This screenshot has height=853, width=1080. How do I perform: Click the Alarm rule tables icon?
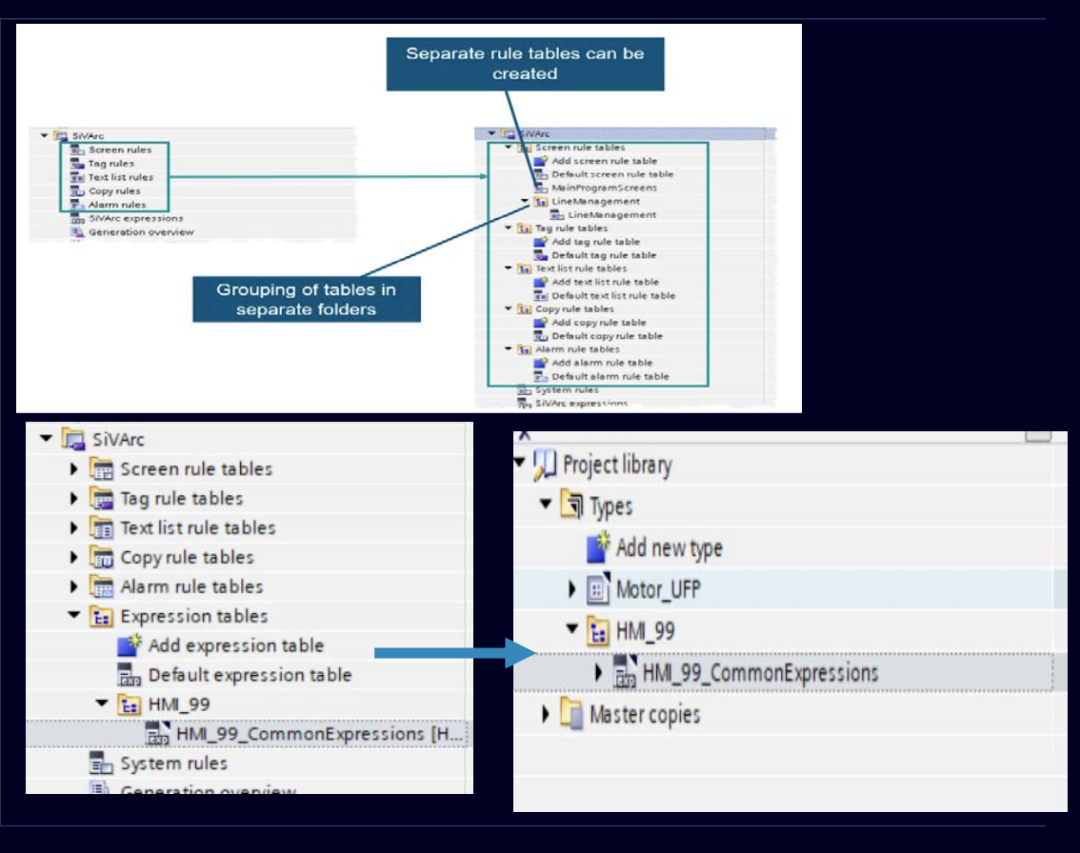tap(102, 587)
